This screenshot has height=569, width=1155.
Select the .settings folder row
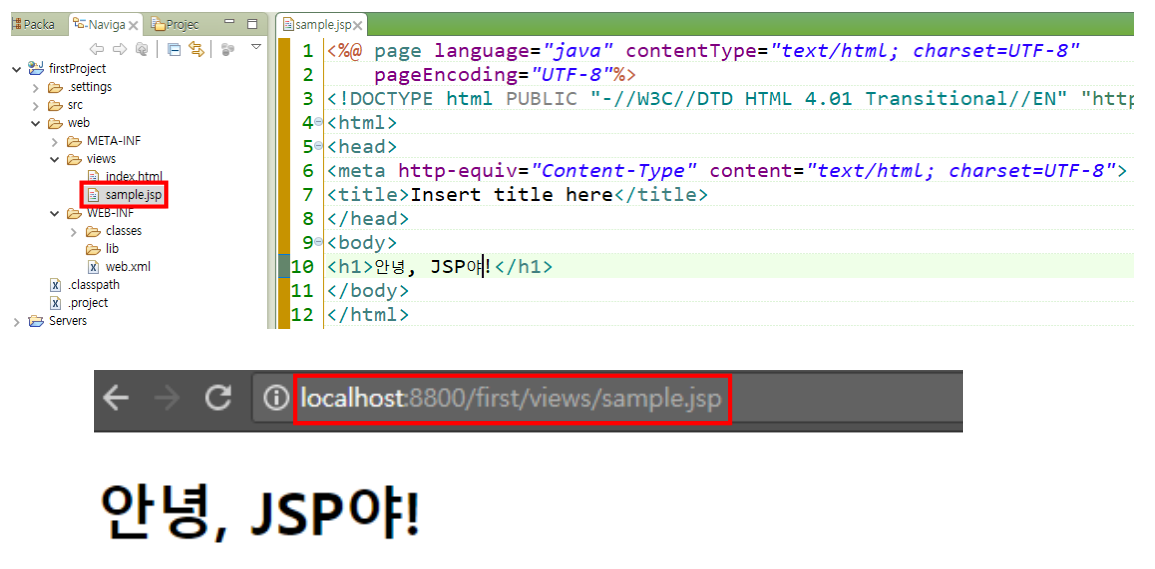click(89, 87)
